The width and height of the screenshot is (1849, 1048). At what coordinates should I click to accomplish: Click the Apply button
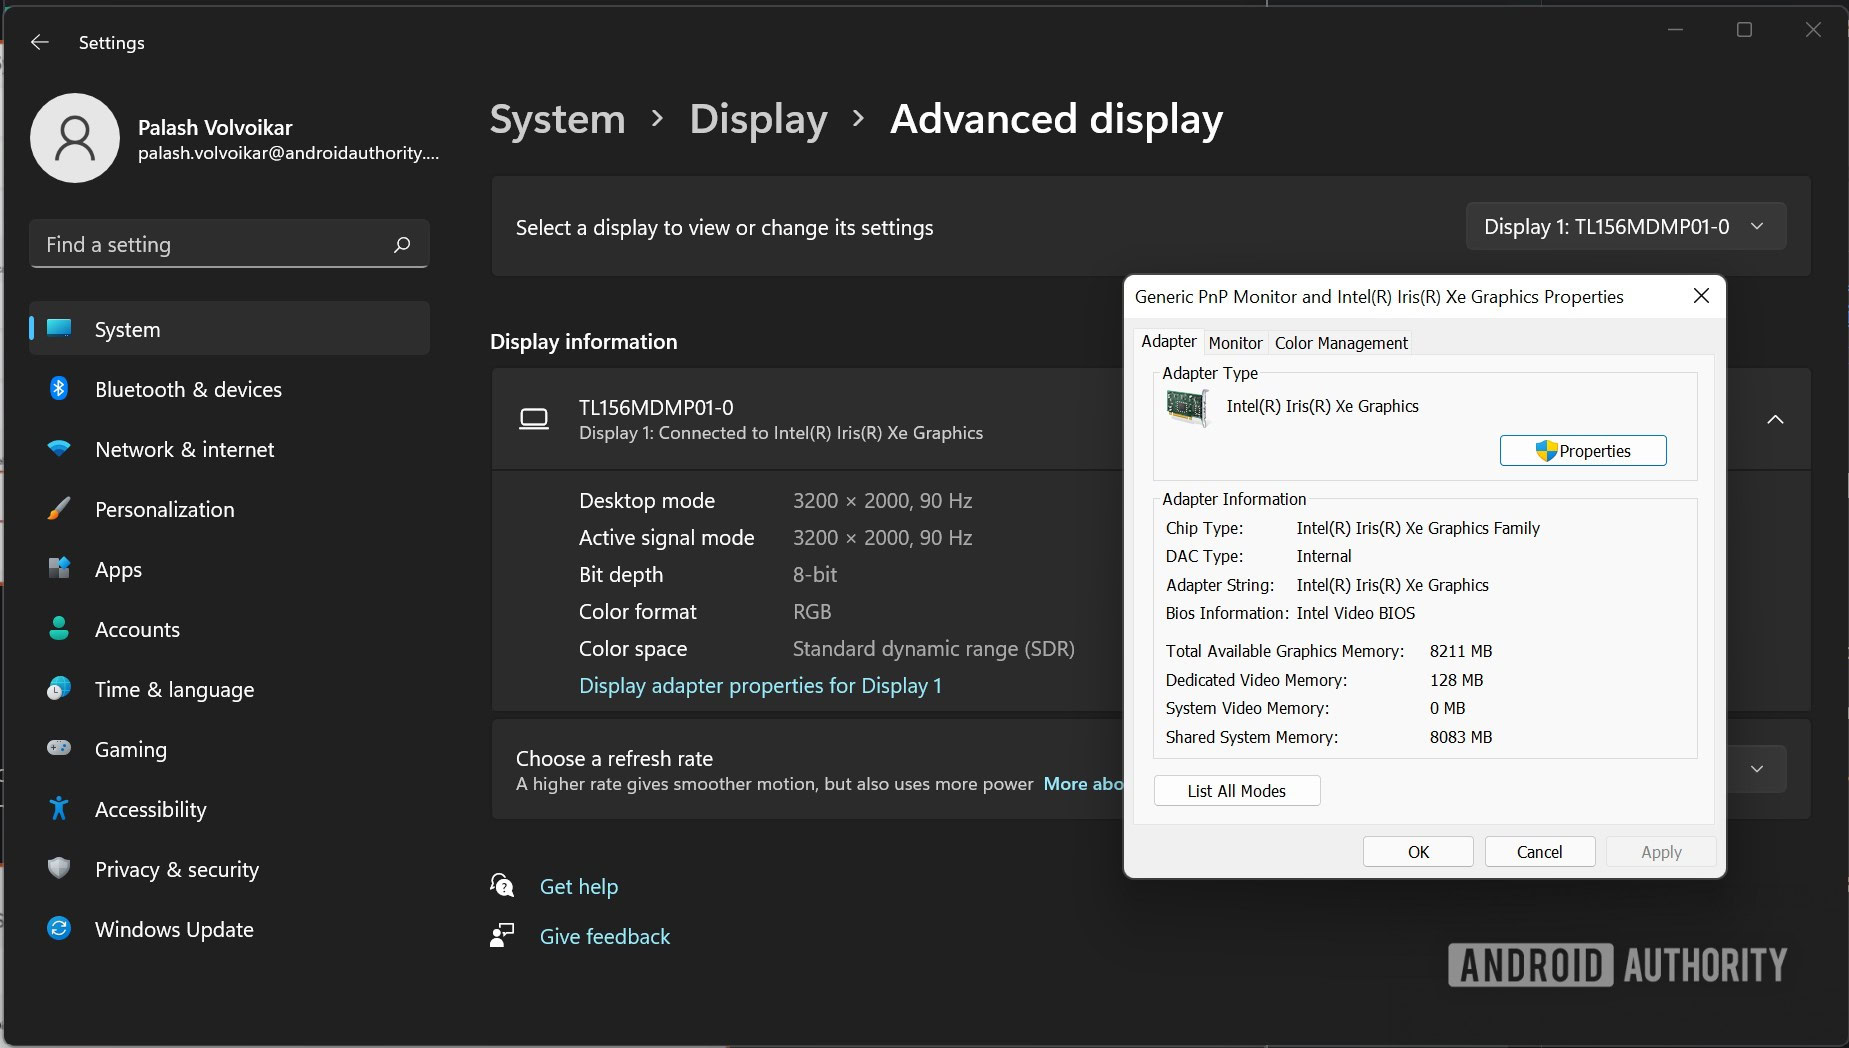[x=1661, y=852]
